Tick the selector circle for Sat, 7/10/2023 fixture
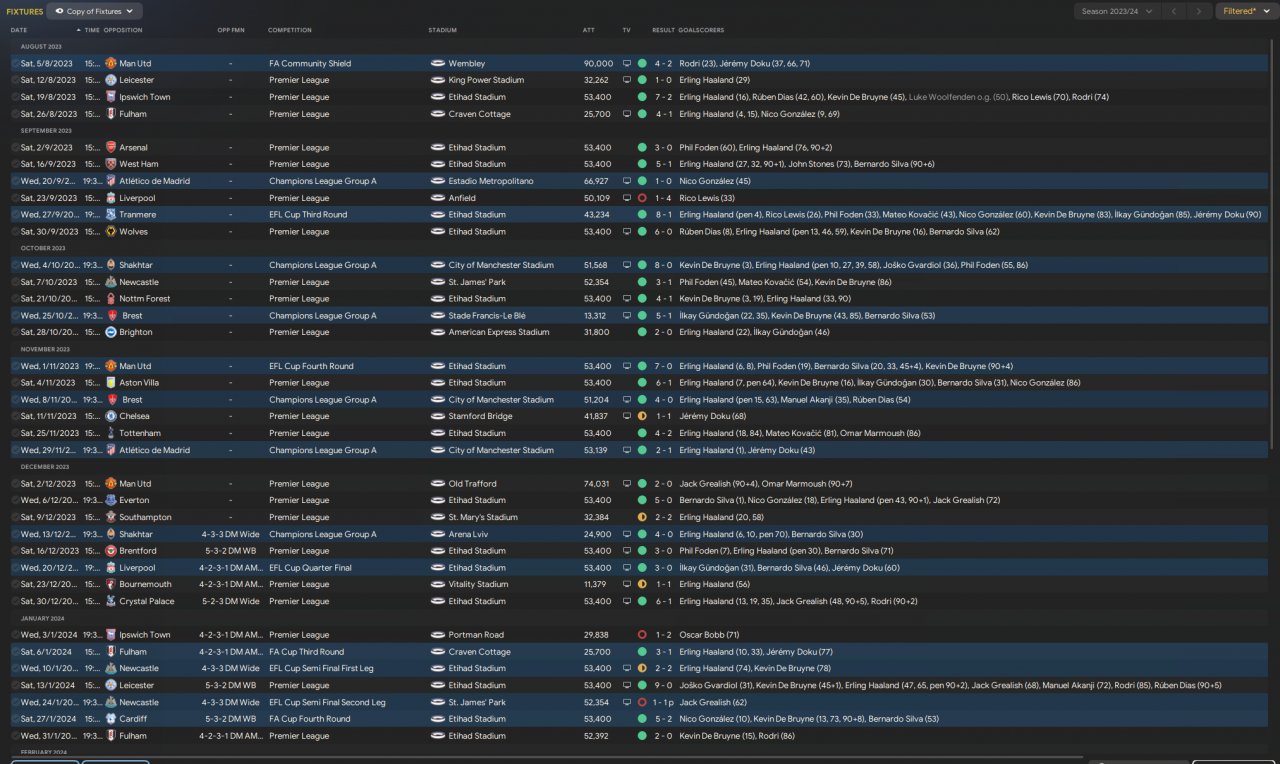1280x764 pixels. [15, 282]
